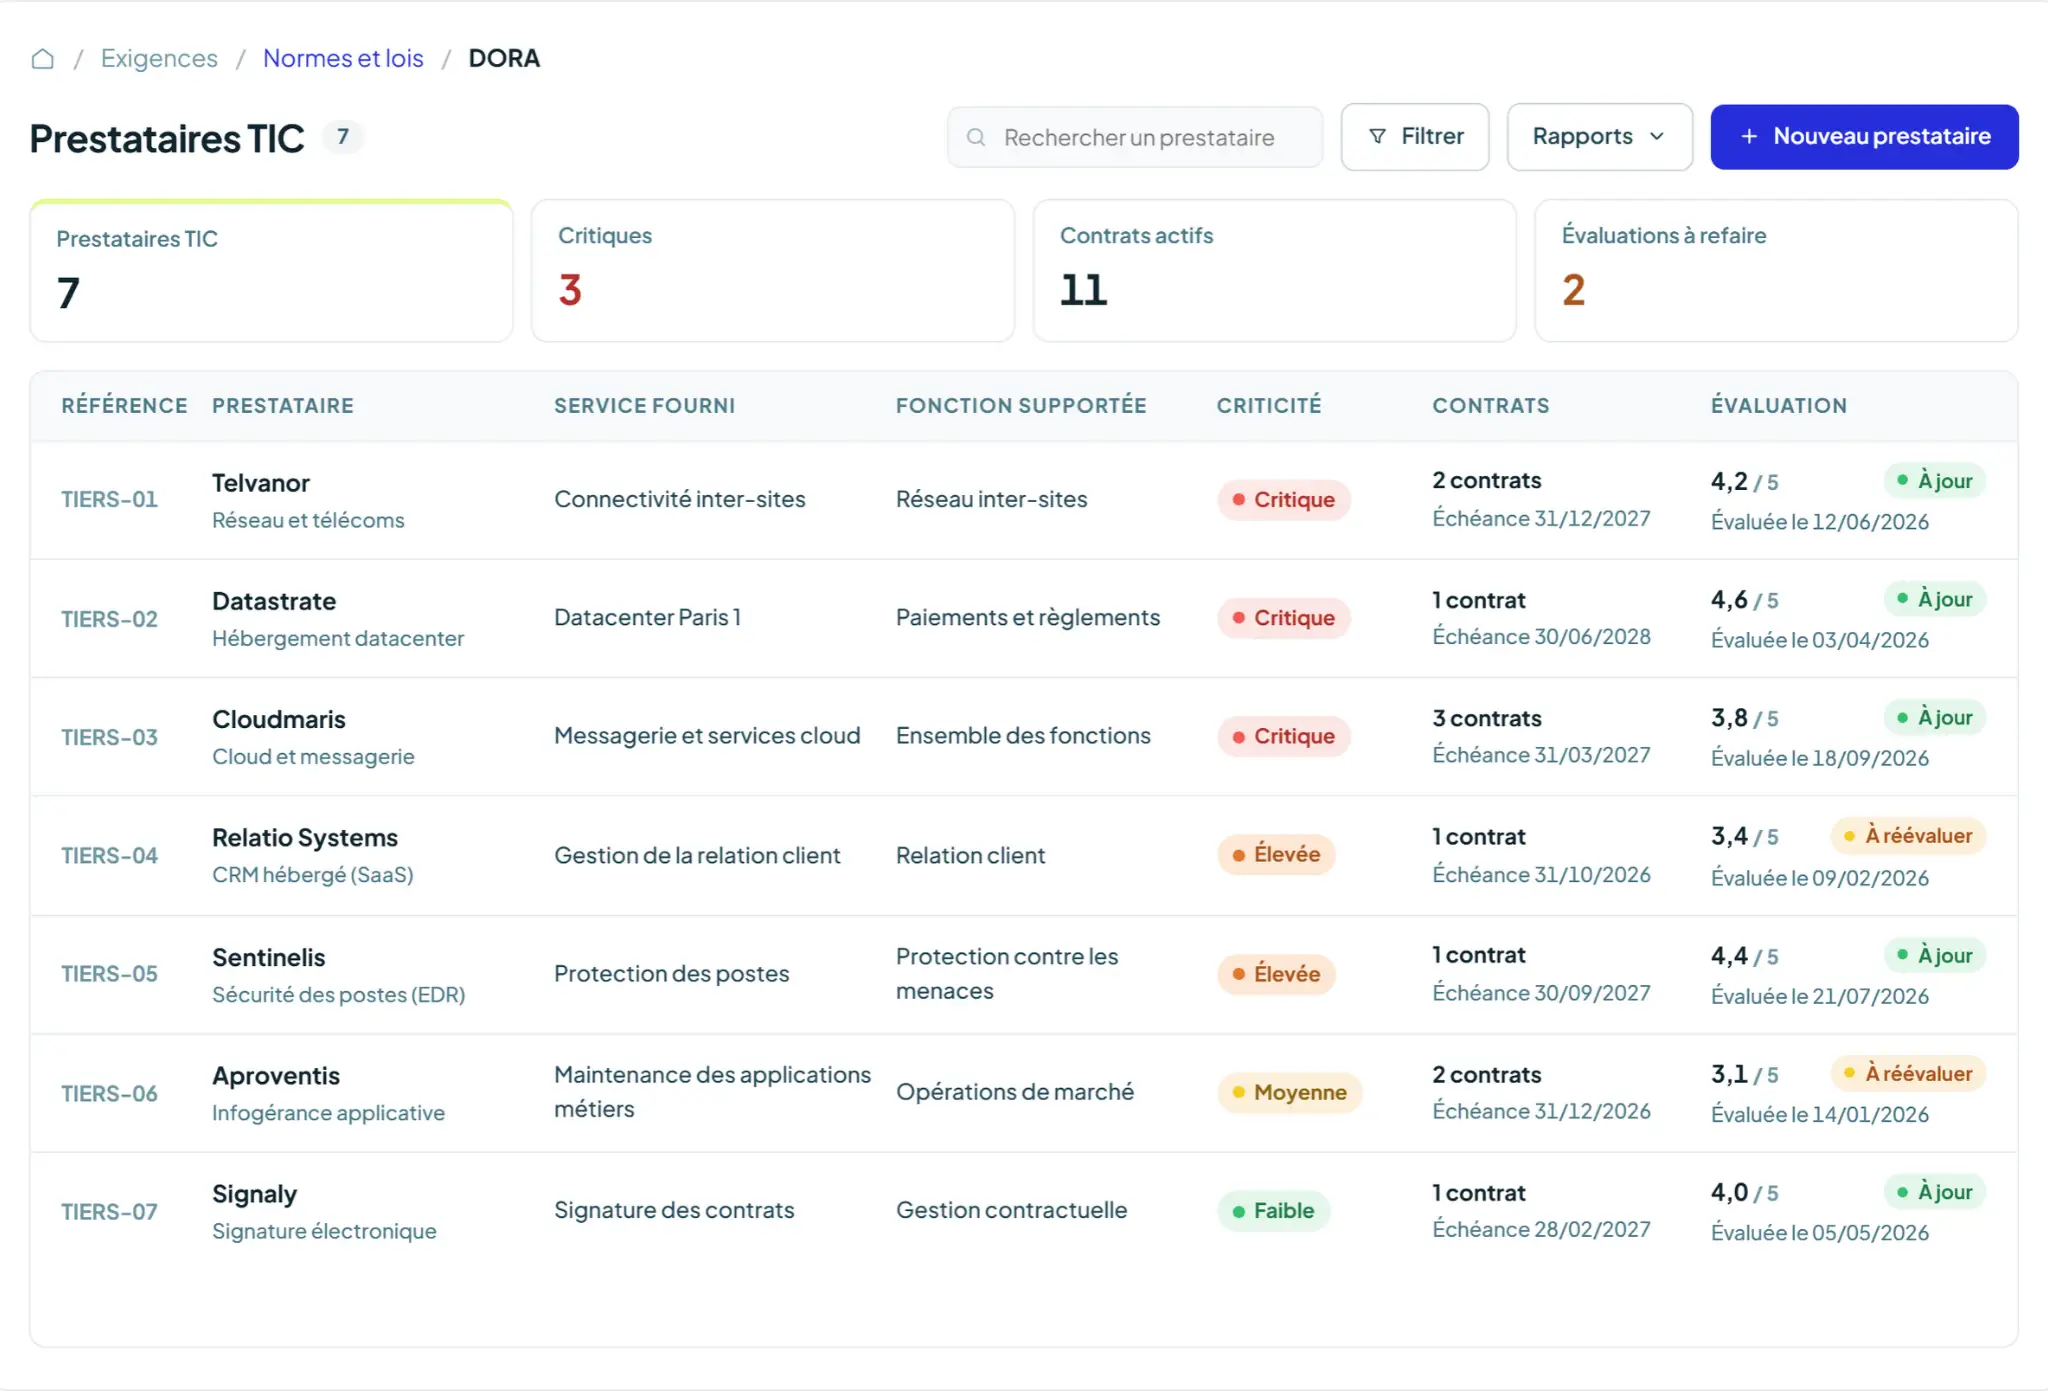Click À jour status for Telvanor

pyautogui.click(x=1935, y=481)
